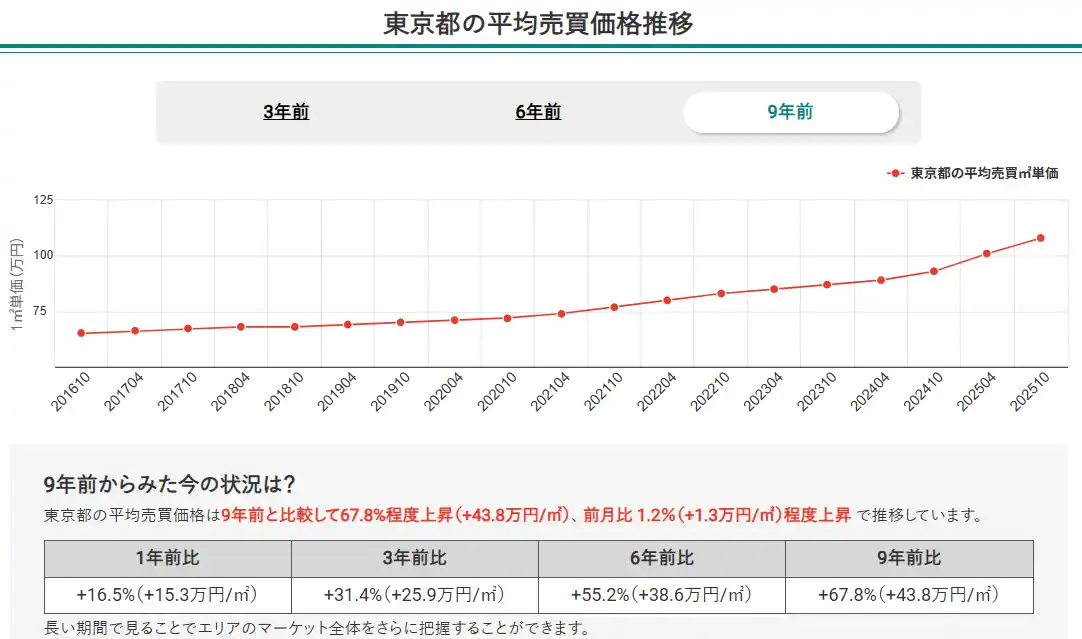Click the first 201610 data point
The width and height of the screenshot is (1082, 639).
tap(80, 333)
